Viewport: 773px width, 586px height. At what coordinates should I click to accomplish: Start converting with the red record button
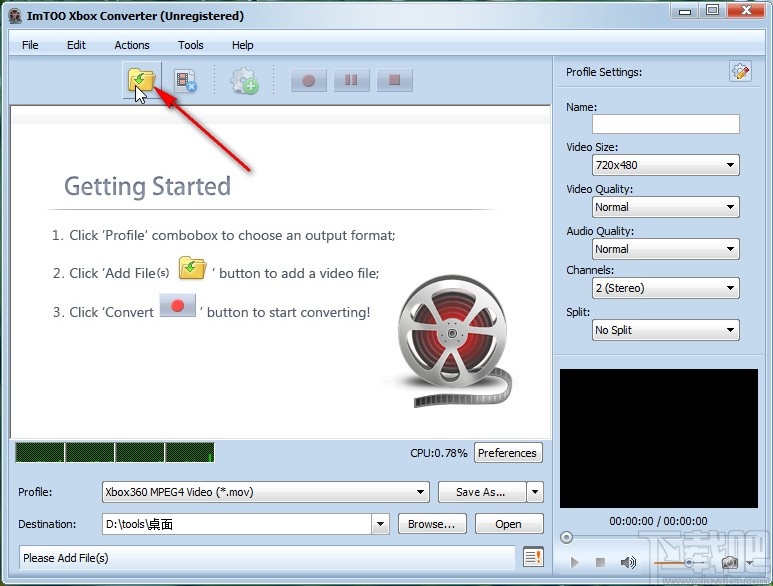click(309, 80)
